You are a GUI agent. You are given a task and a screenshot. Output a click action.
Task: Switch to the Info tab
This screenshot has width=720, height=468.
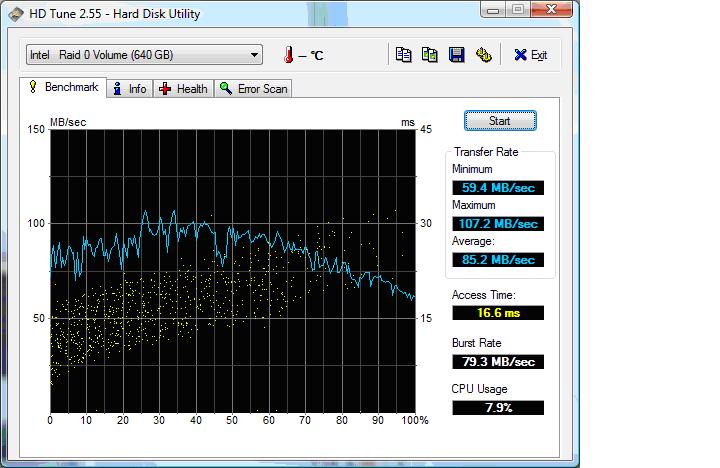tap(130, 89)
